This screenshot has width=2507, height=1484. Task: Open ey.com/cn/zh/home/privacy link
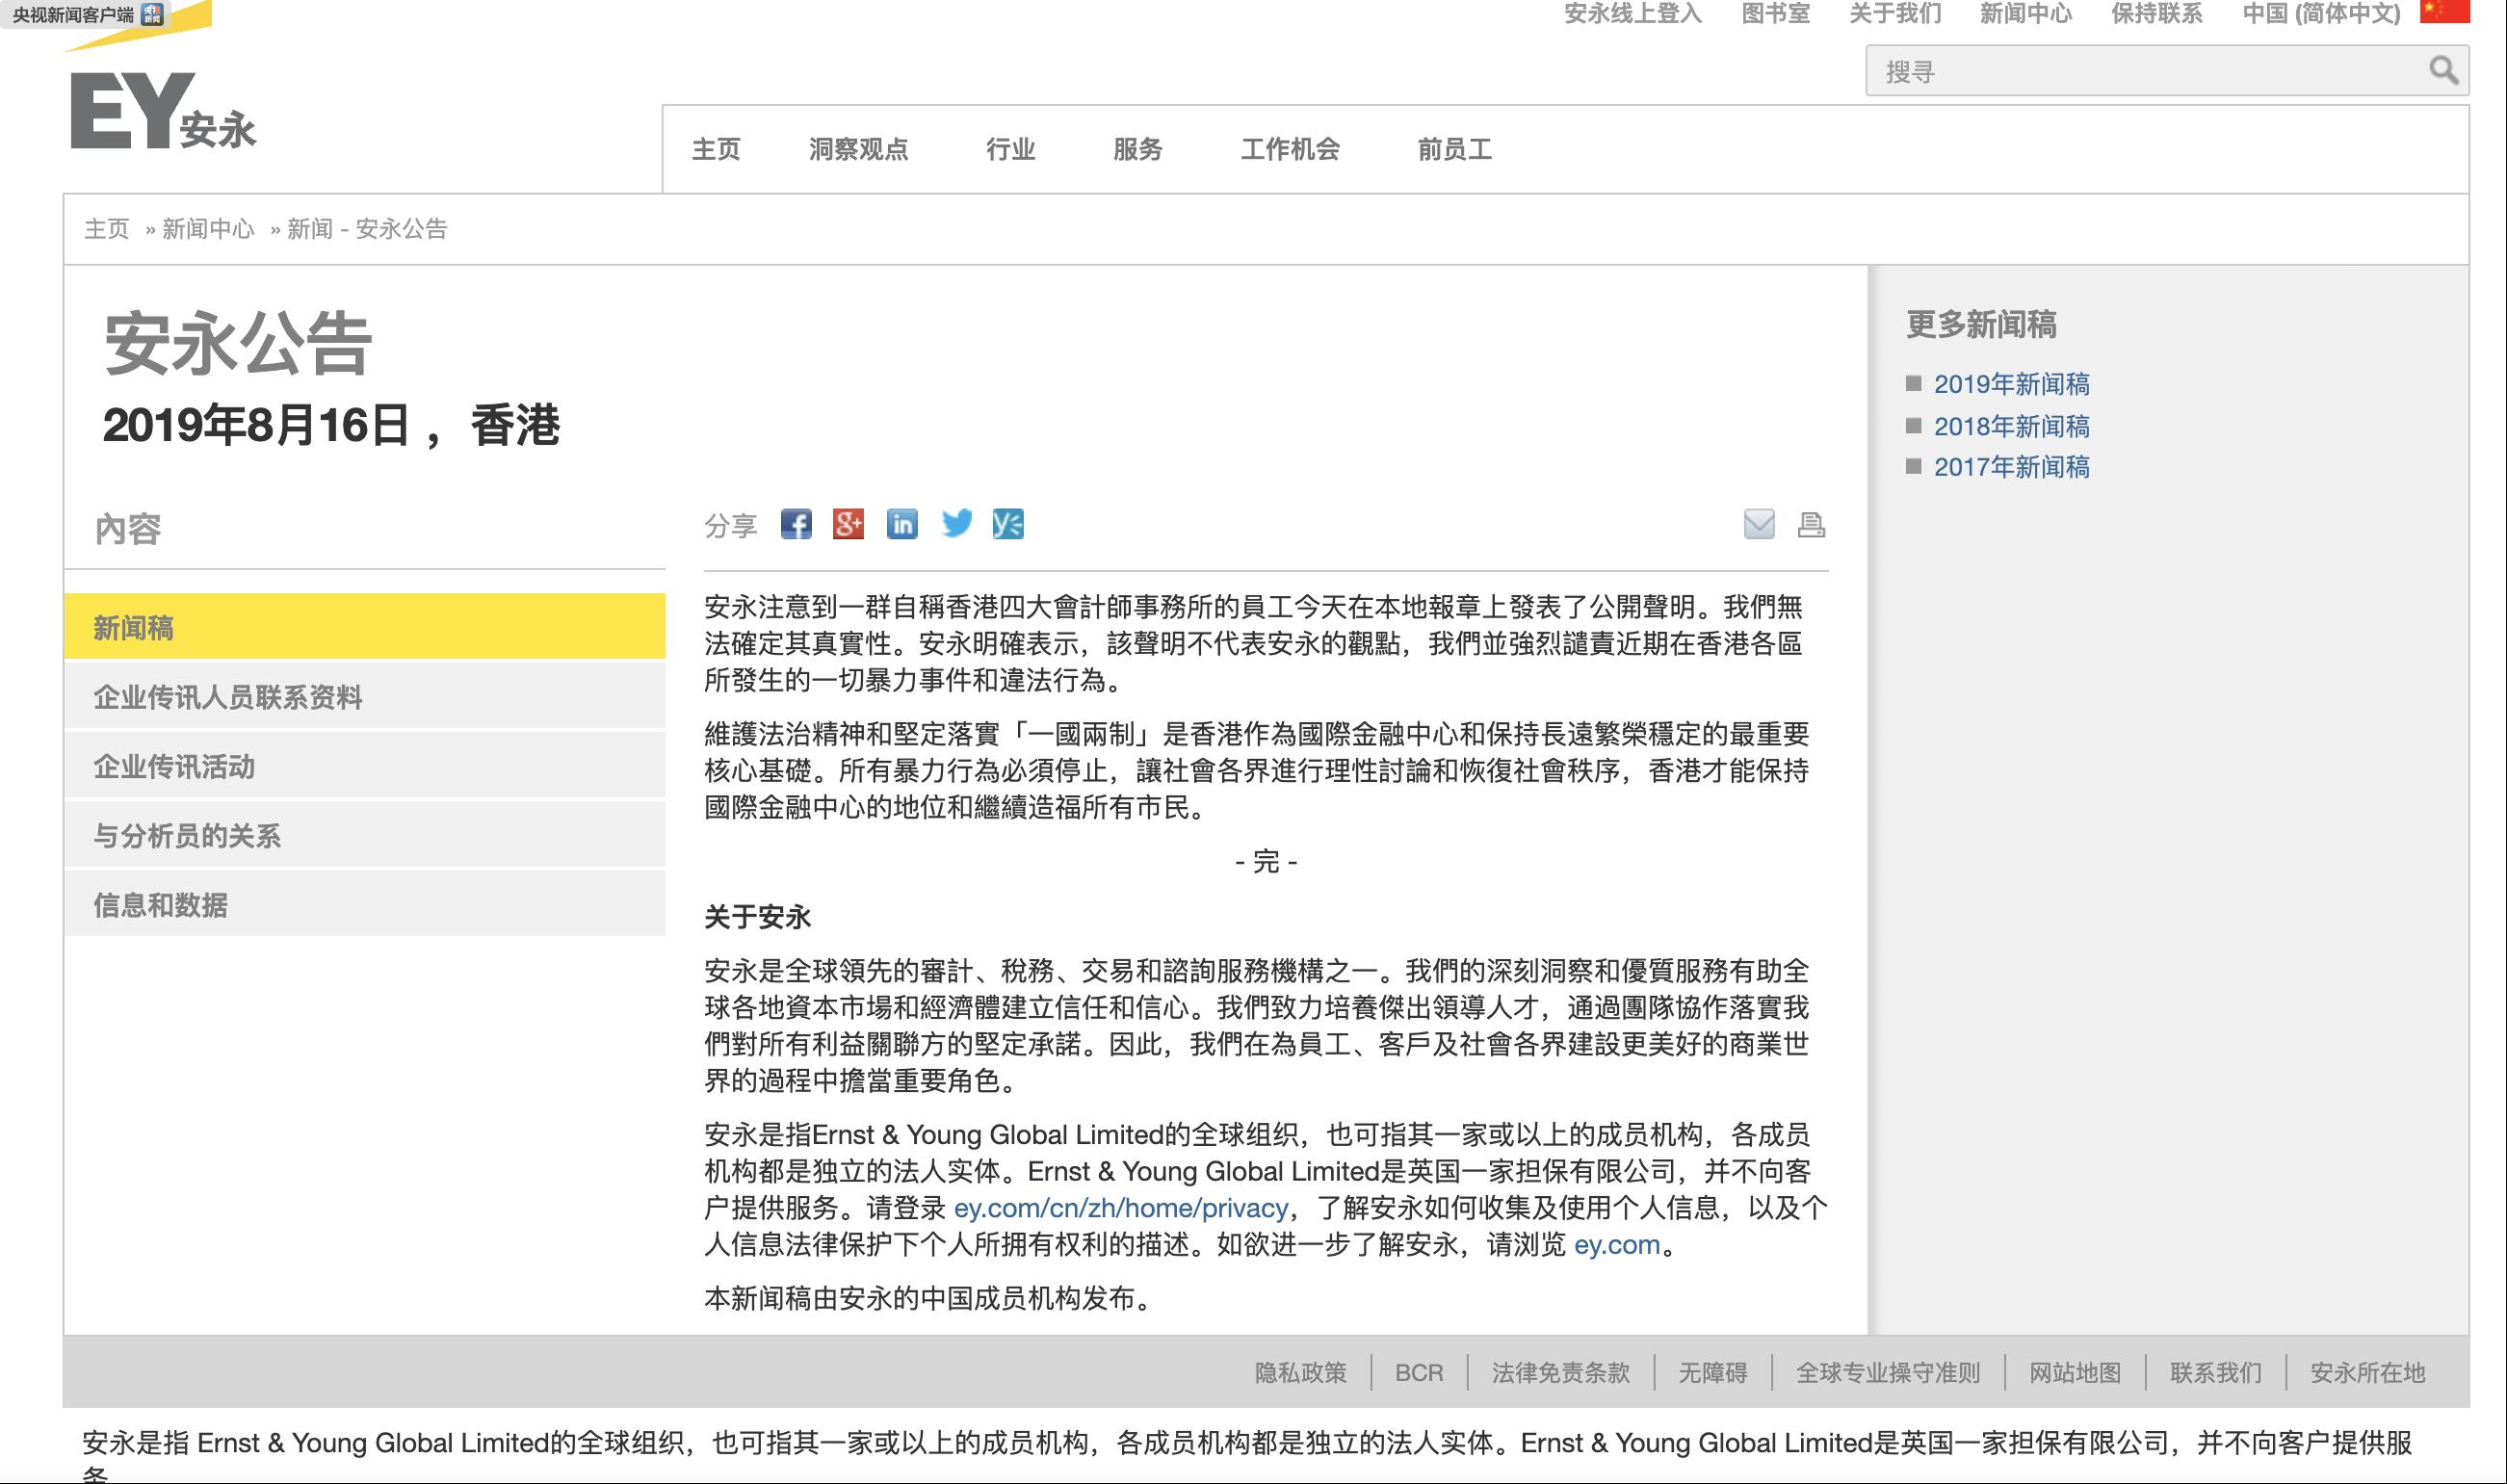tap(1121, 1208)
